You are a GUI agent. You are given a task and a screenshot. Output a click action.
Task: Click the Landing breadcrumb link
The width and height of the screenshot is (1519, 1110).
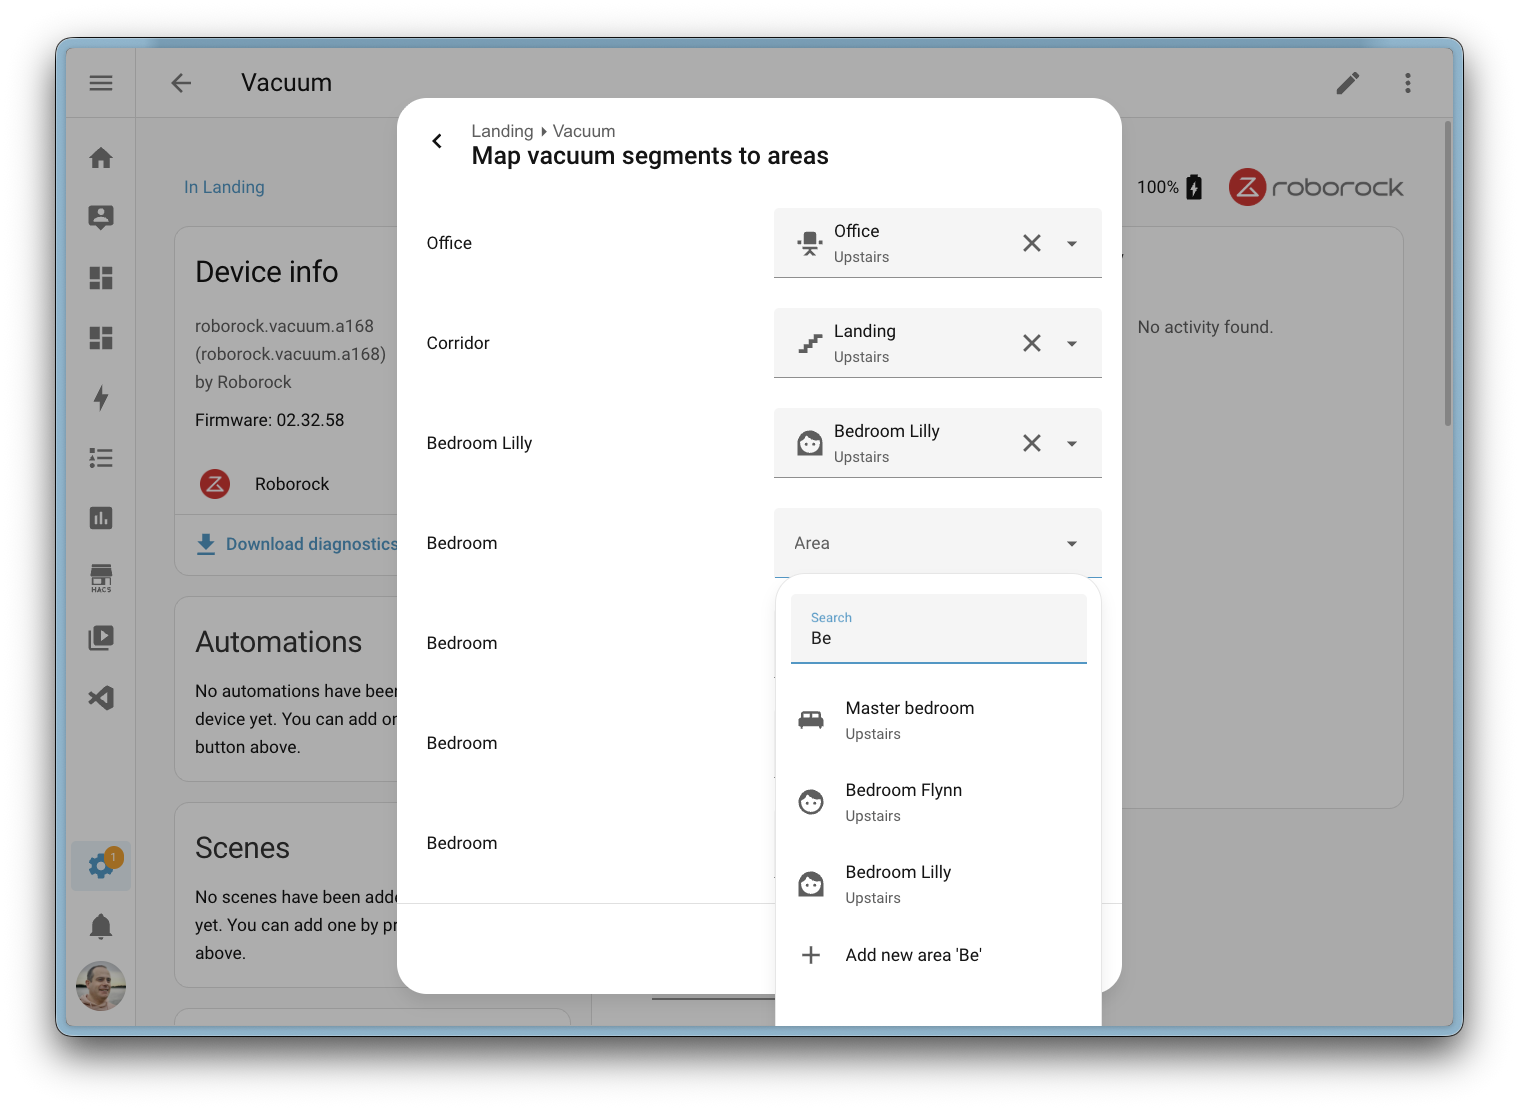pyautogui.click(x=502, y=131)
